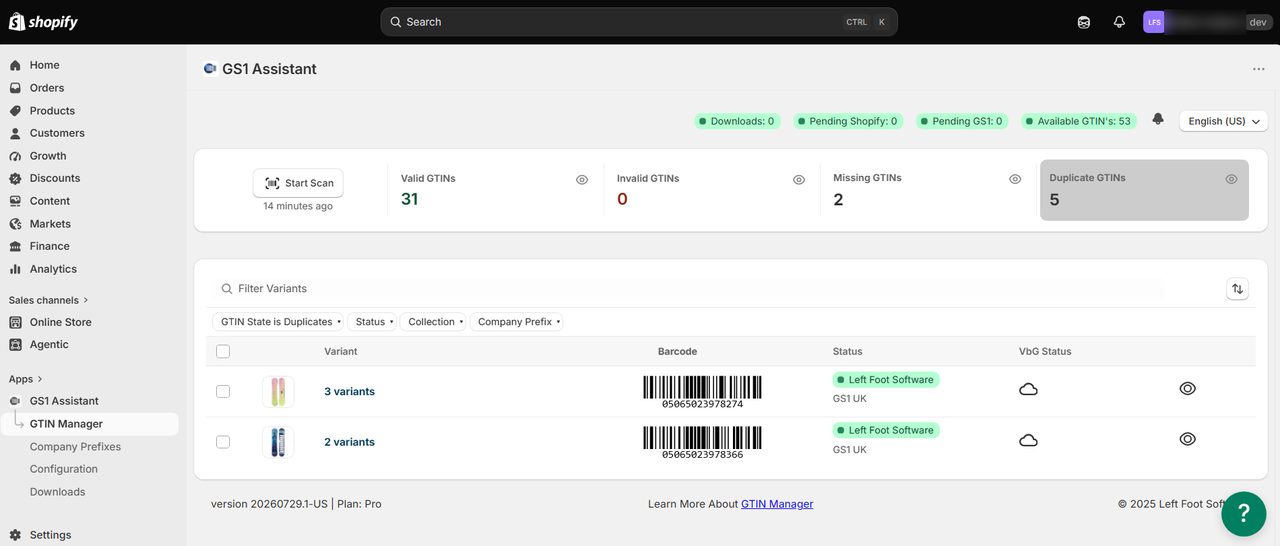Image resolution: width=1280 pixels, height=546 pixels.
Task: Click the Downloads: 0 badge
Action: pyautogui.click(x=736, y=121)
